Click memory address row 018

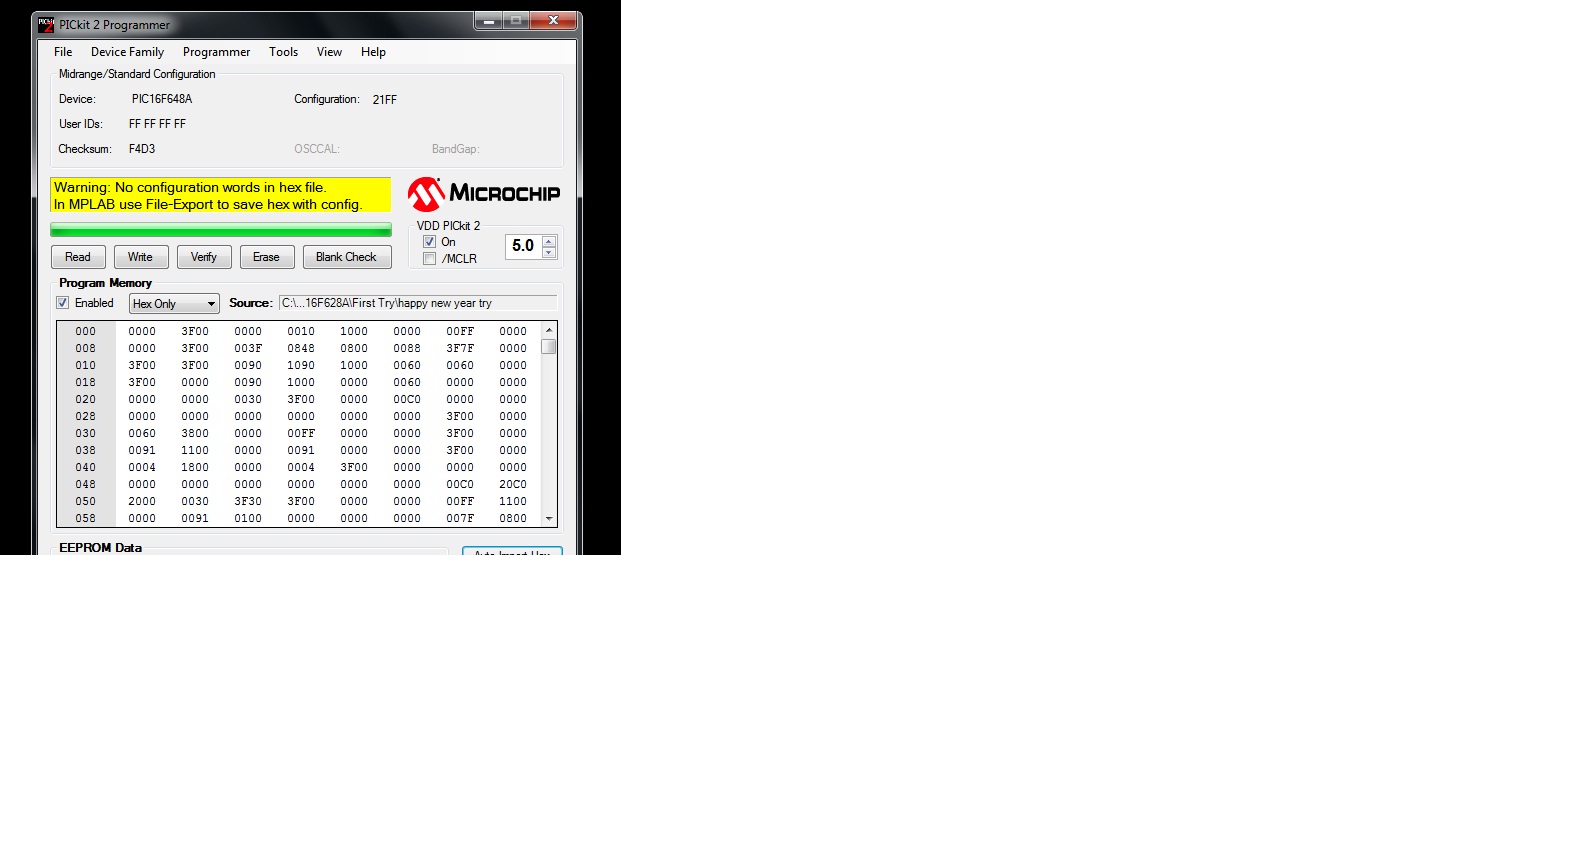click(x=86, y=382)
